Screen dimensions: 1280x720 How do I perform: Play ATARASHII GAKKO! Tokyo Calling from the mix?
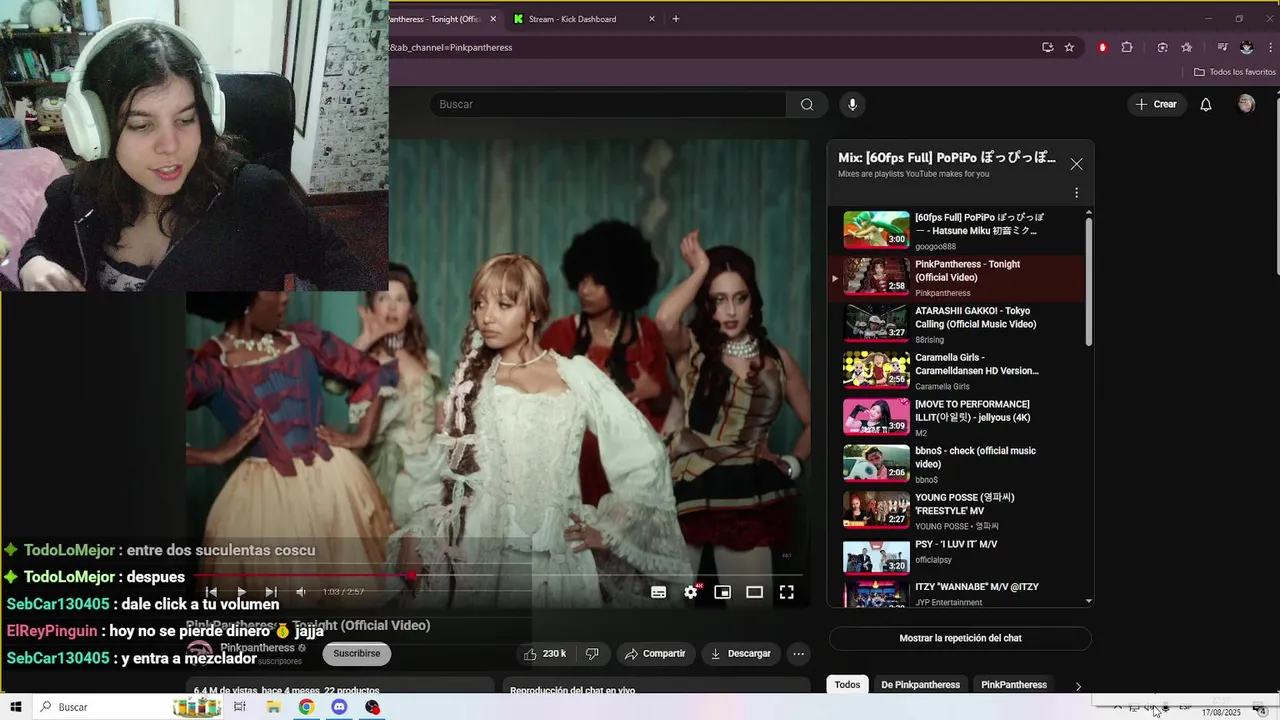(x=960, y=324)
